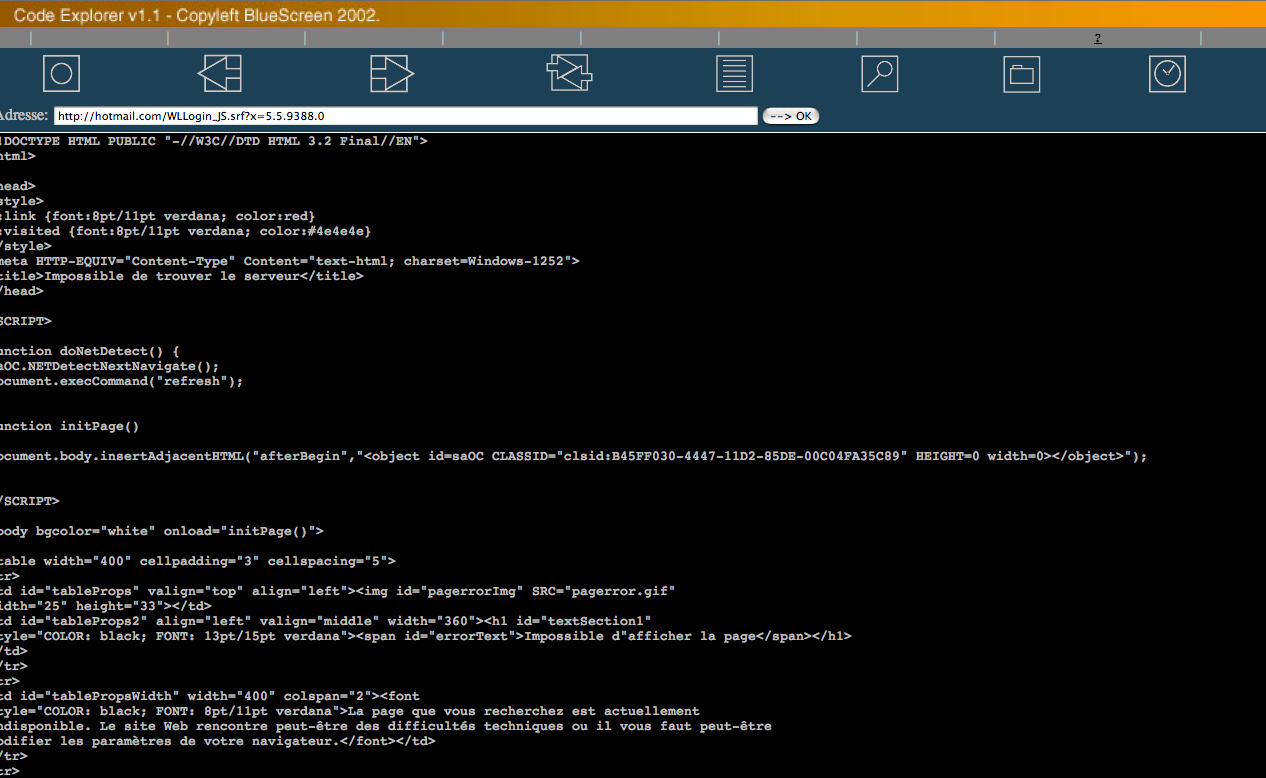Viewport: 1266px width, 778px height.
Task: Open the lined document source icon
Action: (734, 74)
